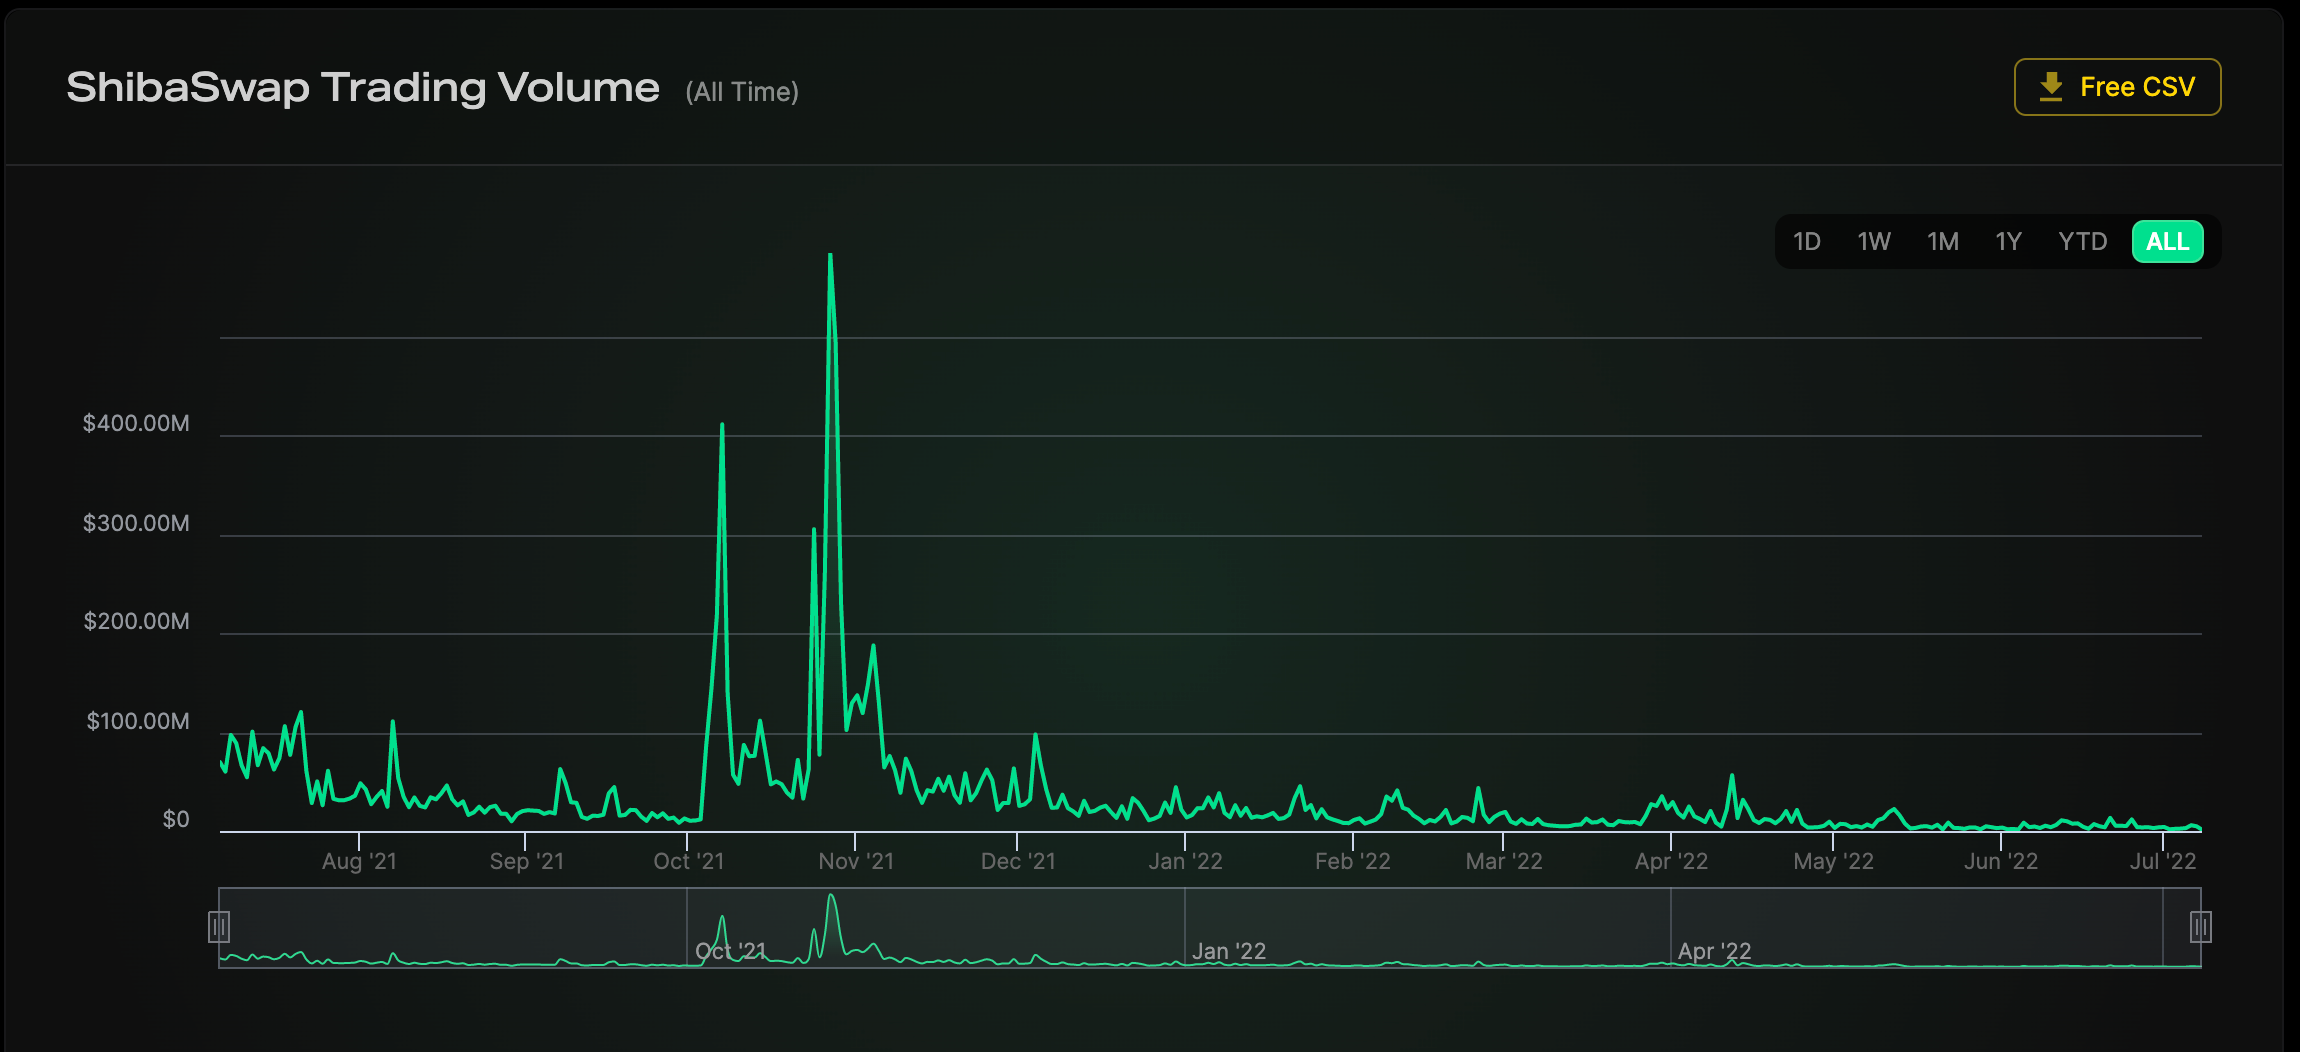
Task: Click the Oct '21 label in navigator
Action: pyautogui.click(x=730, y=951)
